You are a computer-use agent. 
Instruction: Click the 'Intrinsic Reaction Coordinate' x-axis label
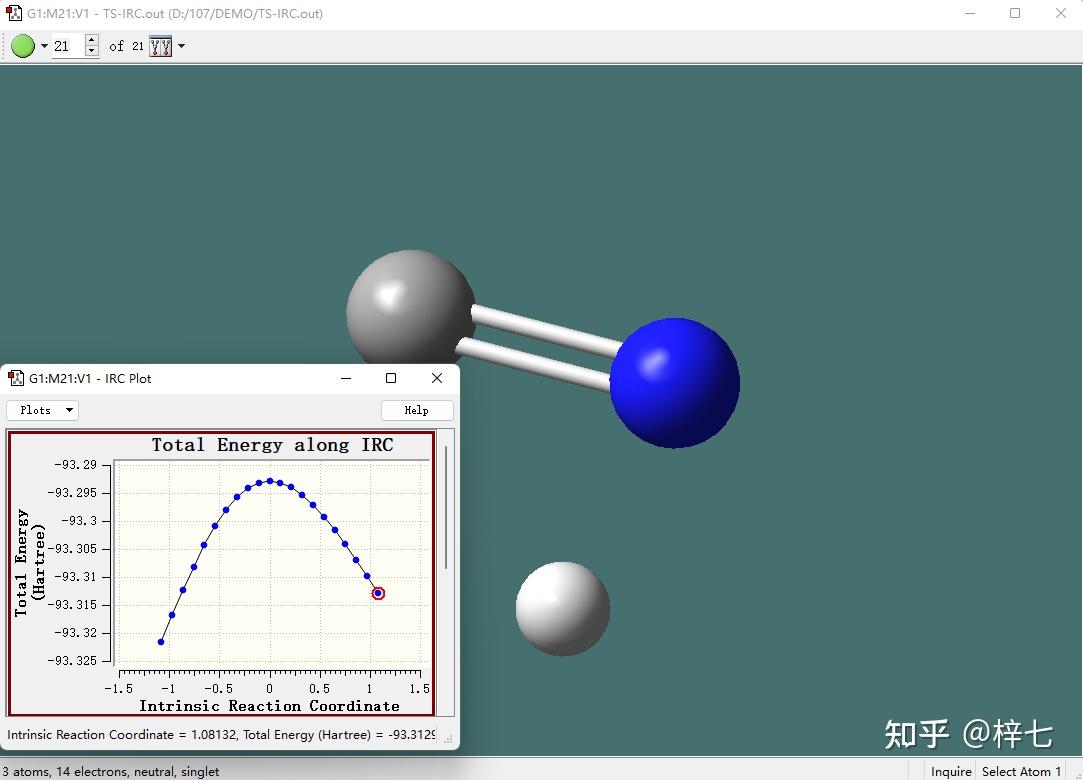[269, 705]
